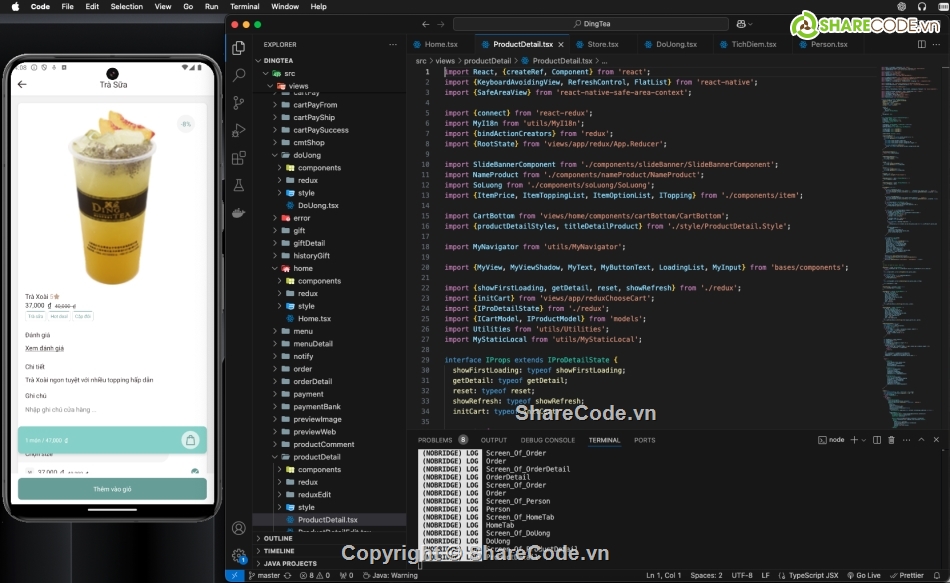Show the DEBUG CONSOLE panel tab
The width and height of the screenshot is (950, 583).
[548, 440]
